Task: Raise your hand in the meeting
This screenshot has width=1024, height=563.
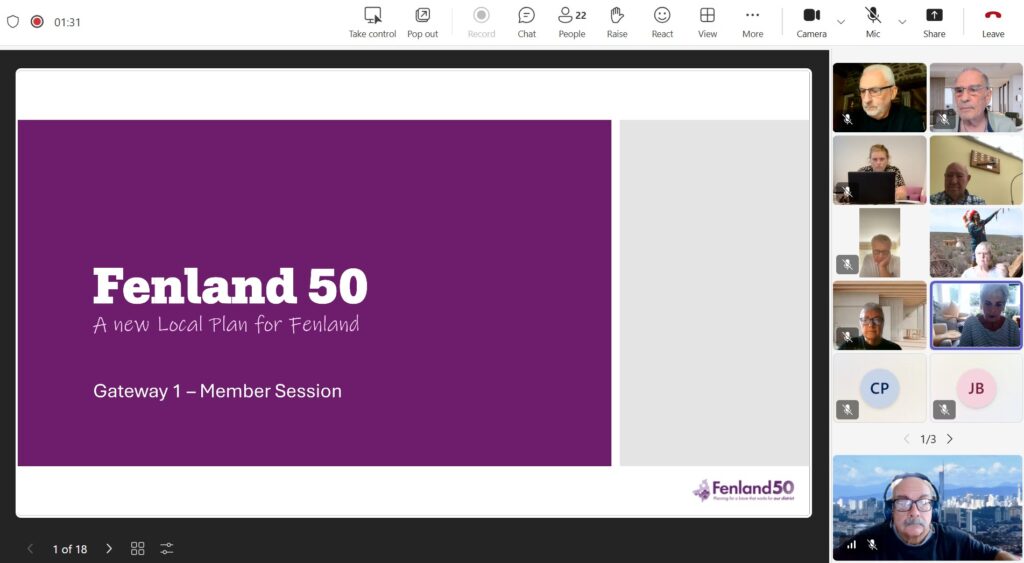Action: (616, 22)
